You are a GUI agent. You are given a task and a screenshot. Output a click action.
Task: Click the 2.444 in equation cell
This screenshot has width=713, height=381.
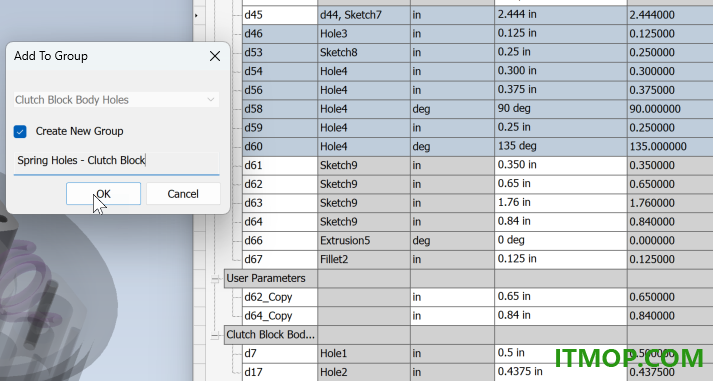click(x=561, y=15)
